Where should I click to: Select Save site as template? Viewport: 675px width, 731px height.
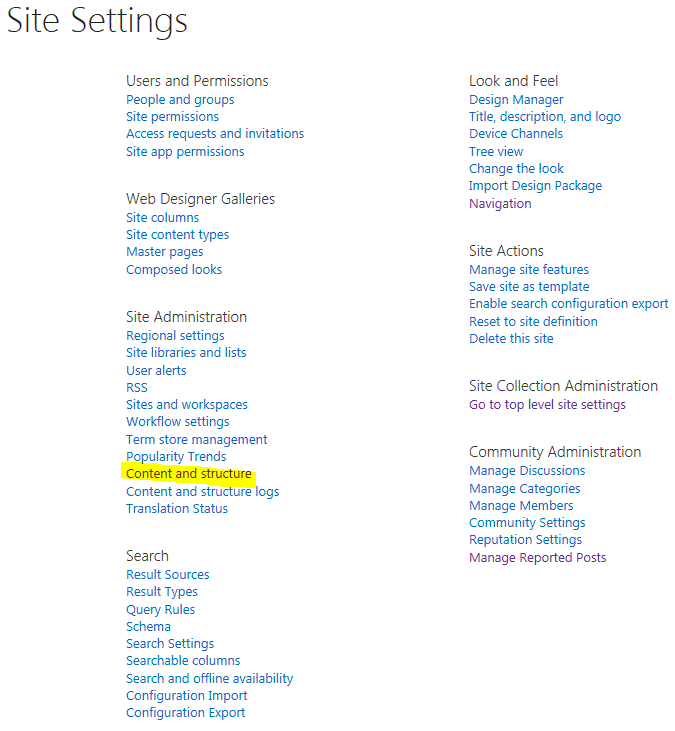(x=529, y=287)
